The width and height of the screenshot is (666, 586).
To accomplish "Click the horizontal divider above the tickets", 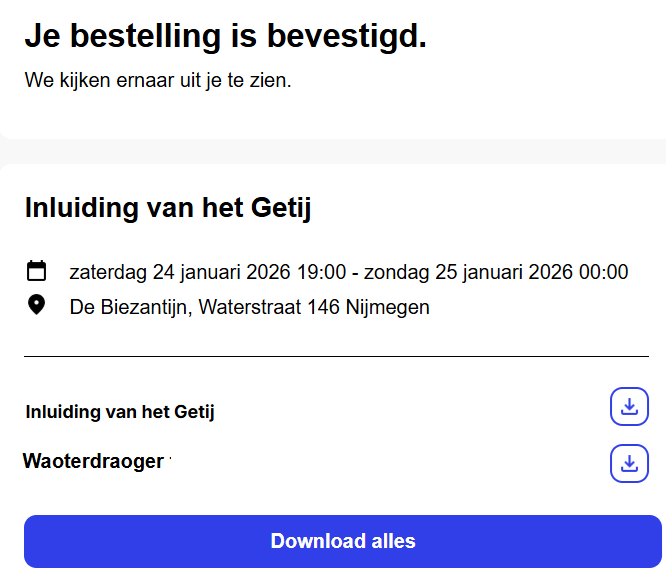I will click(x=336, y=356).
